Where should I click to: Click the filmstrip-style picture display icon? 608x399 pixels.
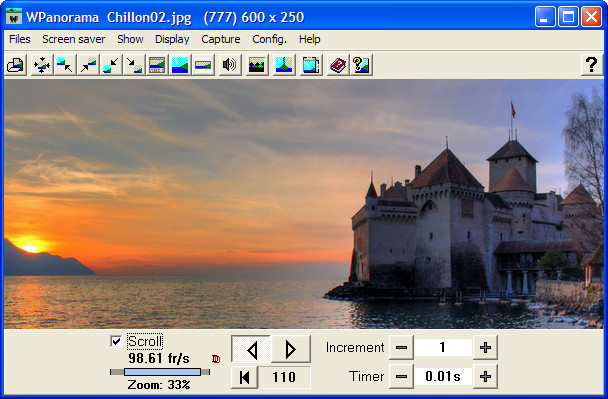(x=157, y=65)
